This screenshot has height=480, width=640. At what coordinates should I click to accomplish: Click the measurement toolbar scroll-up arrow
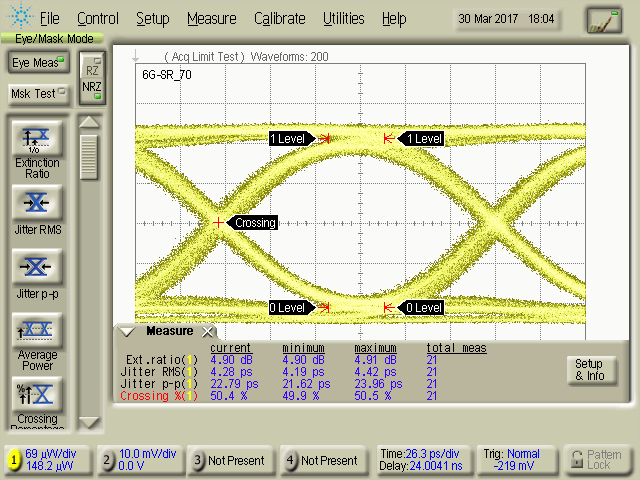pyautogui.click(x=89, y=122)
